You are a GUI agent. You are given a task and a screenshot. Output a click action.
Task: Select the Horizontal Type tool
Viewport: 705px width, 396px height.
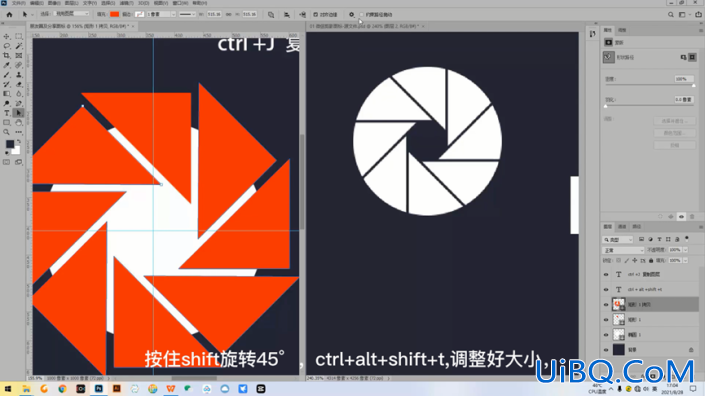pos(6,113)
